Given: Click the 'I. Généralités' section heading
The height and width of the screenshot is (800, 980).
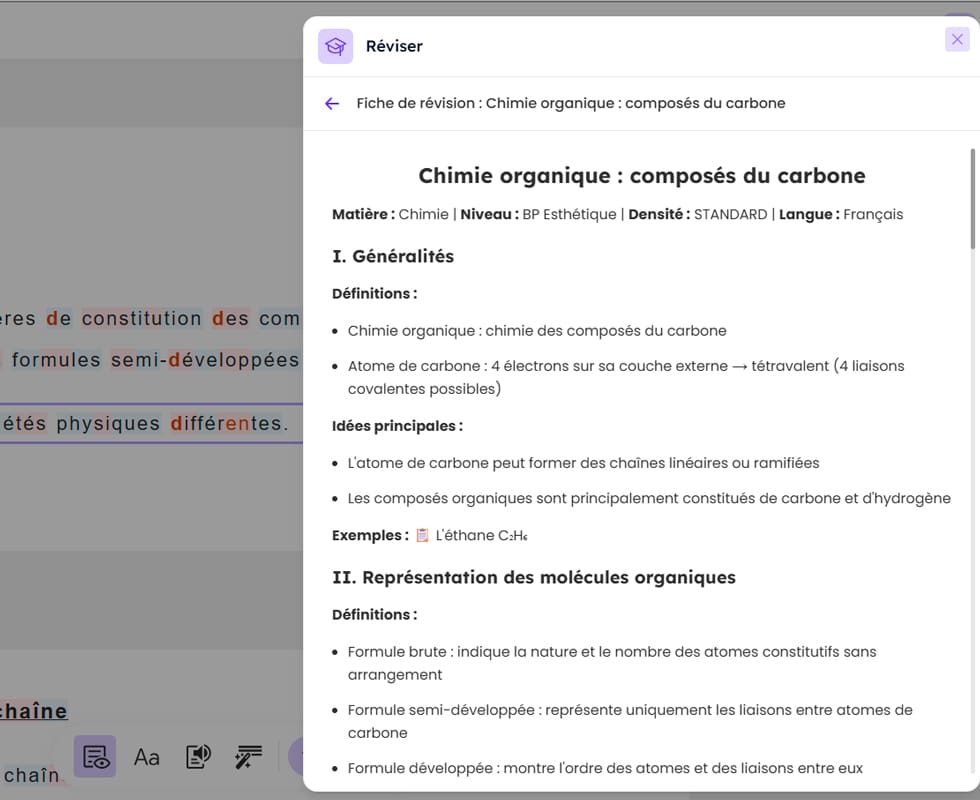Looking at the screenshot, I should (x=393, y=256).
